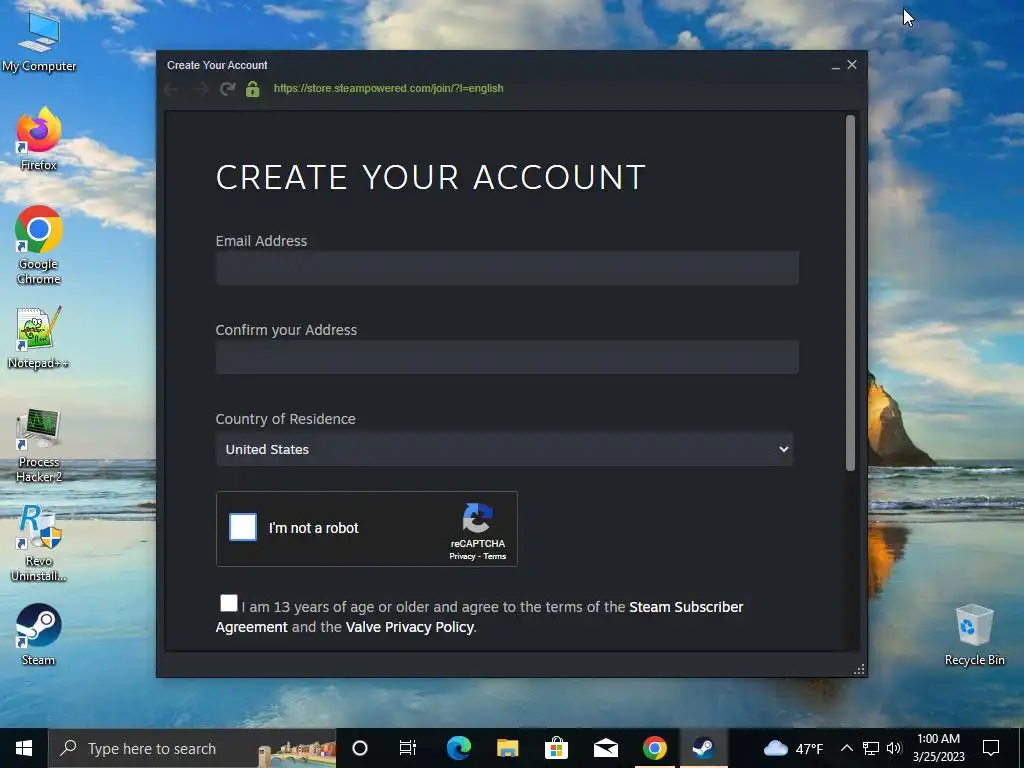Select My Computer desktop icon
This screenshot has width=1024, height=768.
click(39, 42)
